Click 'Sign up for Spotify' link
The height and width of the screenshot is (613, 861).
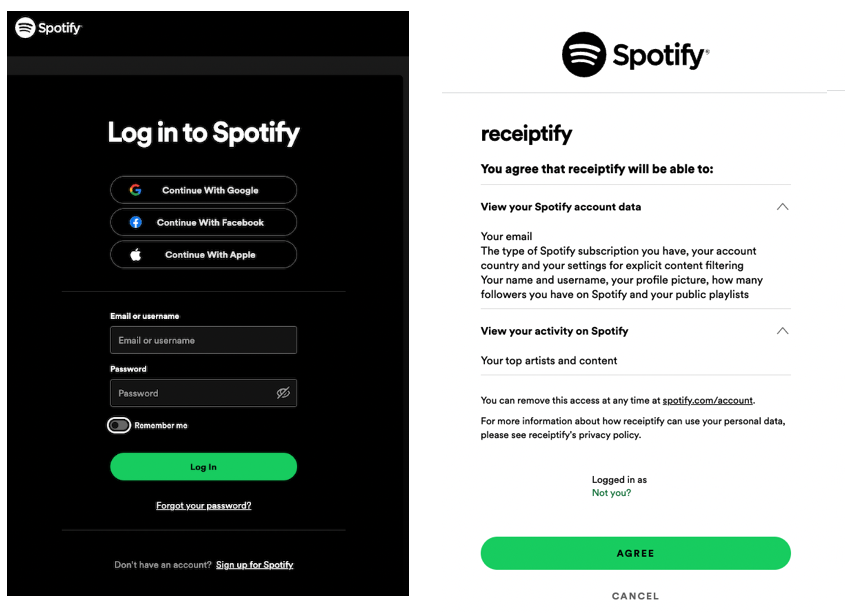point(254,564)
